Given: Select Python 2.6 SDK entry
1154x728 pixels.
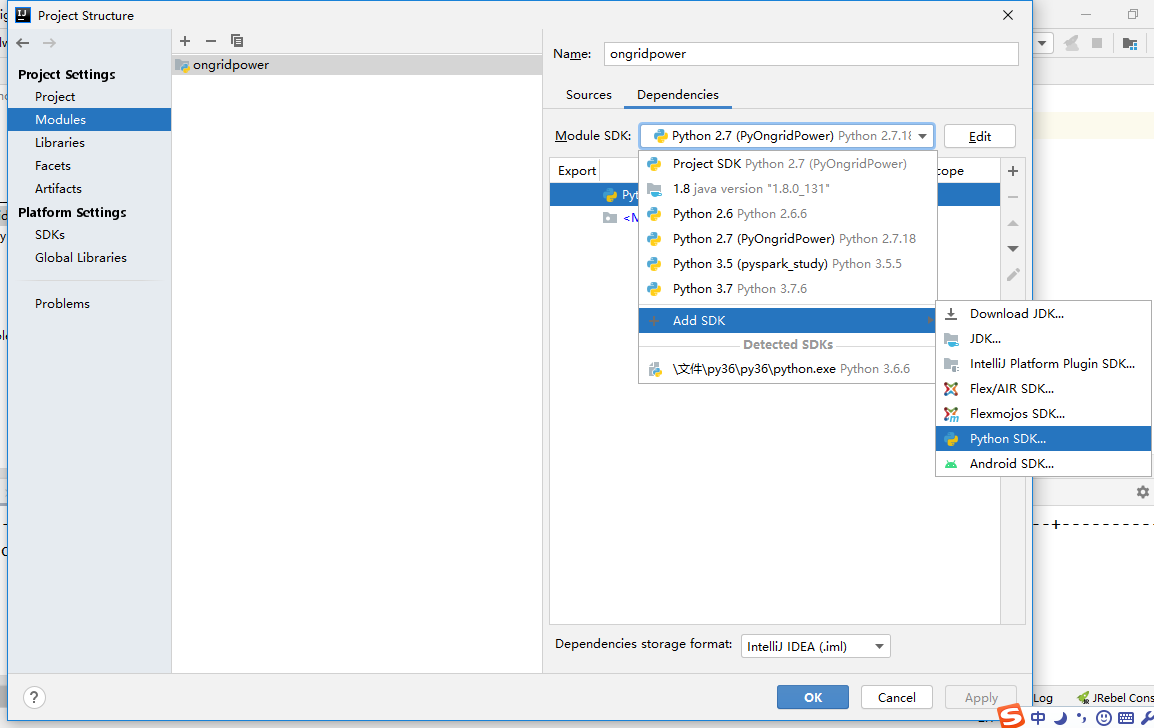Looking at the screenshot, I should (x=787, y=213).
